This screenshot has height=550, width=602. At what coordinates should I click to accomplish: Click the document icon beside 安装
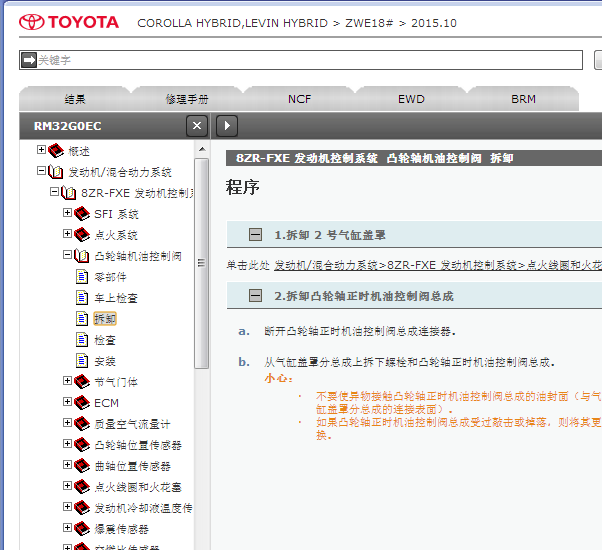(x=82, y=361)
